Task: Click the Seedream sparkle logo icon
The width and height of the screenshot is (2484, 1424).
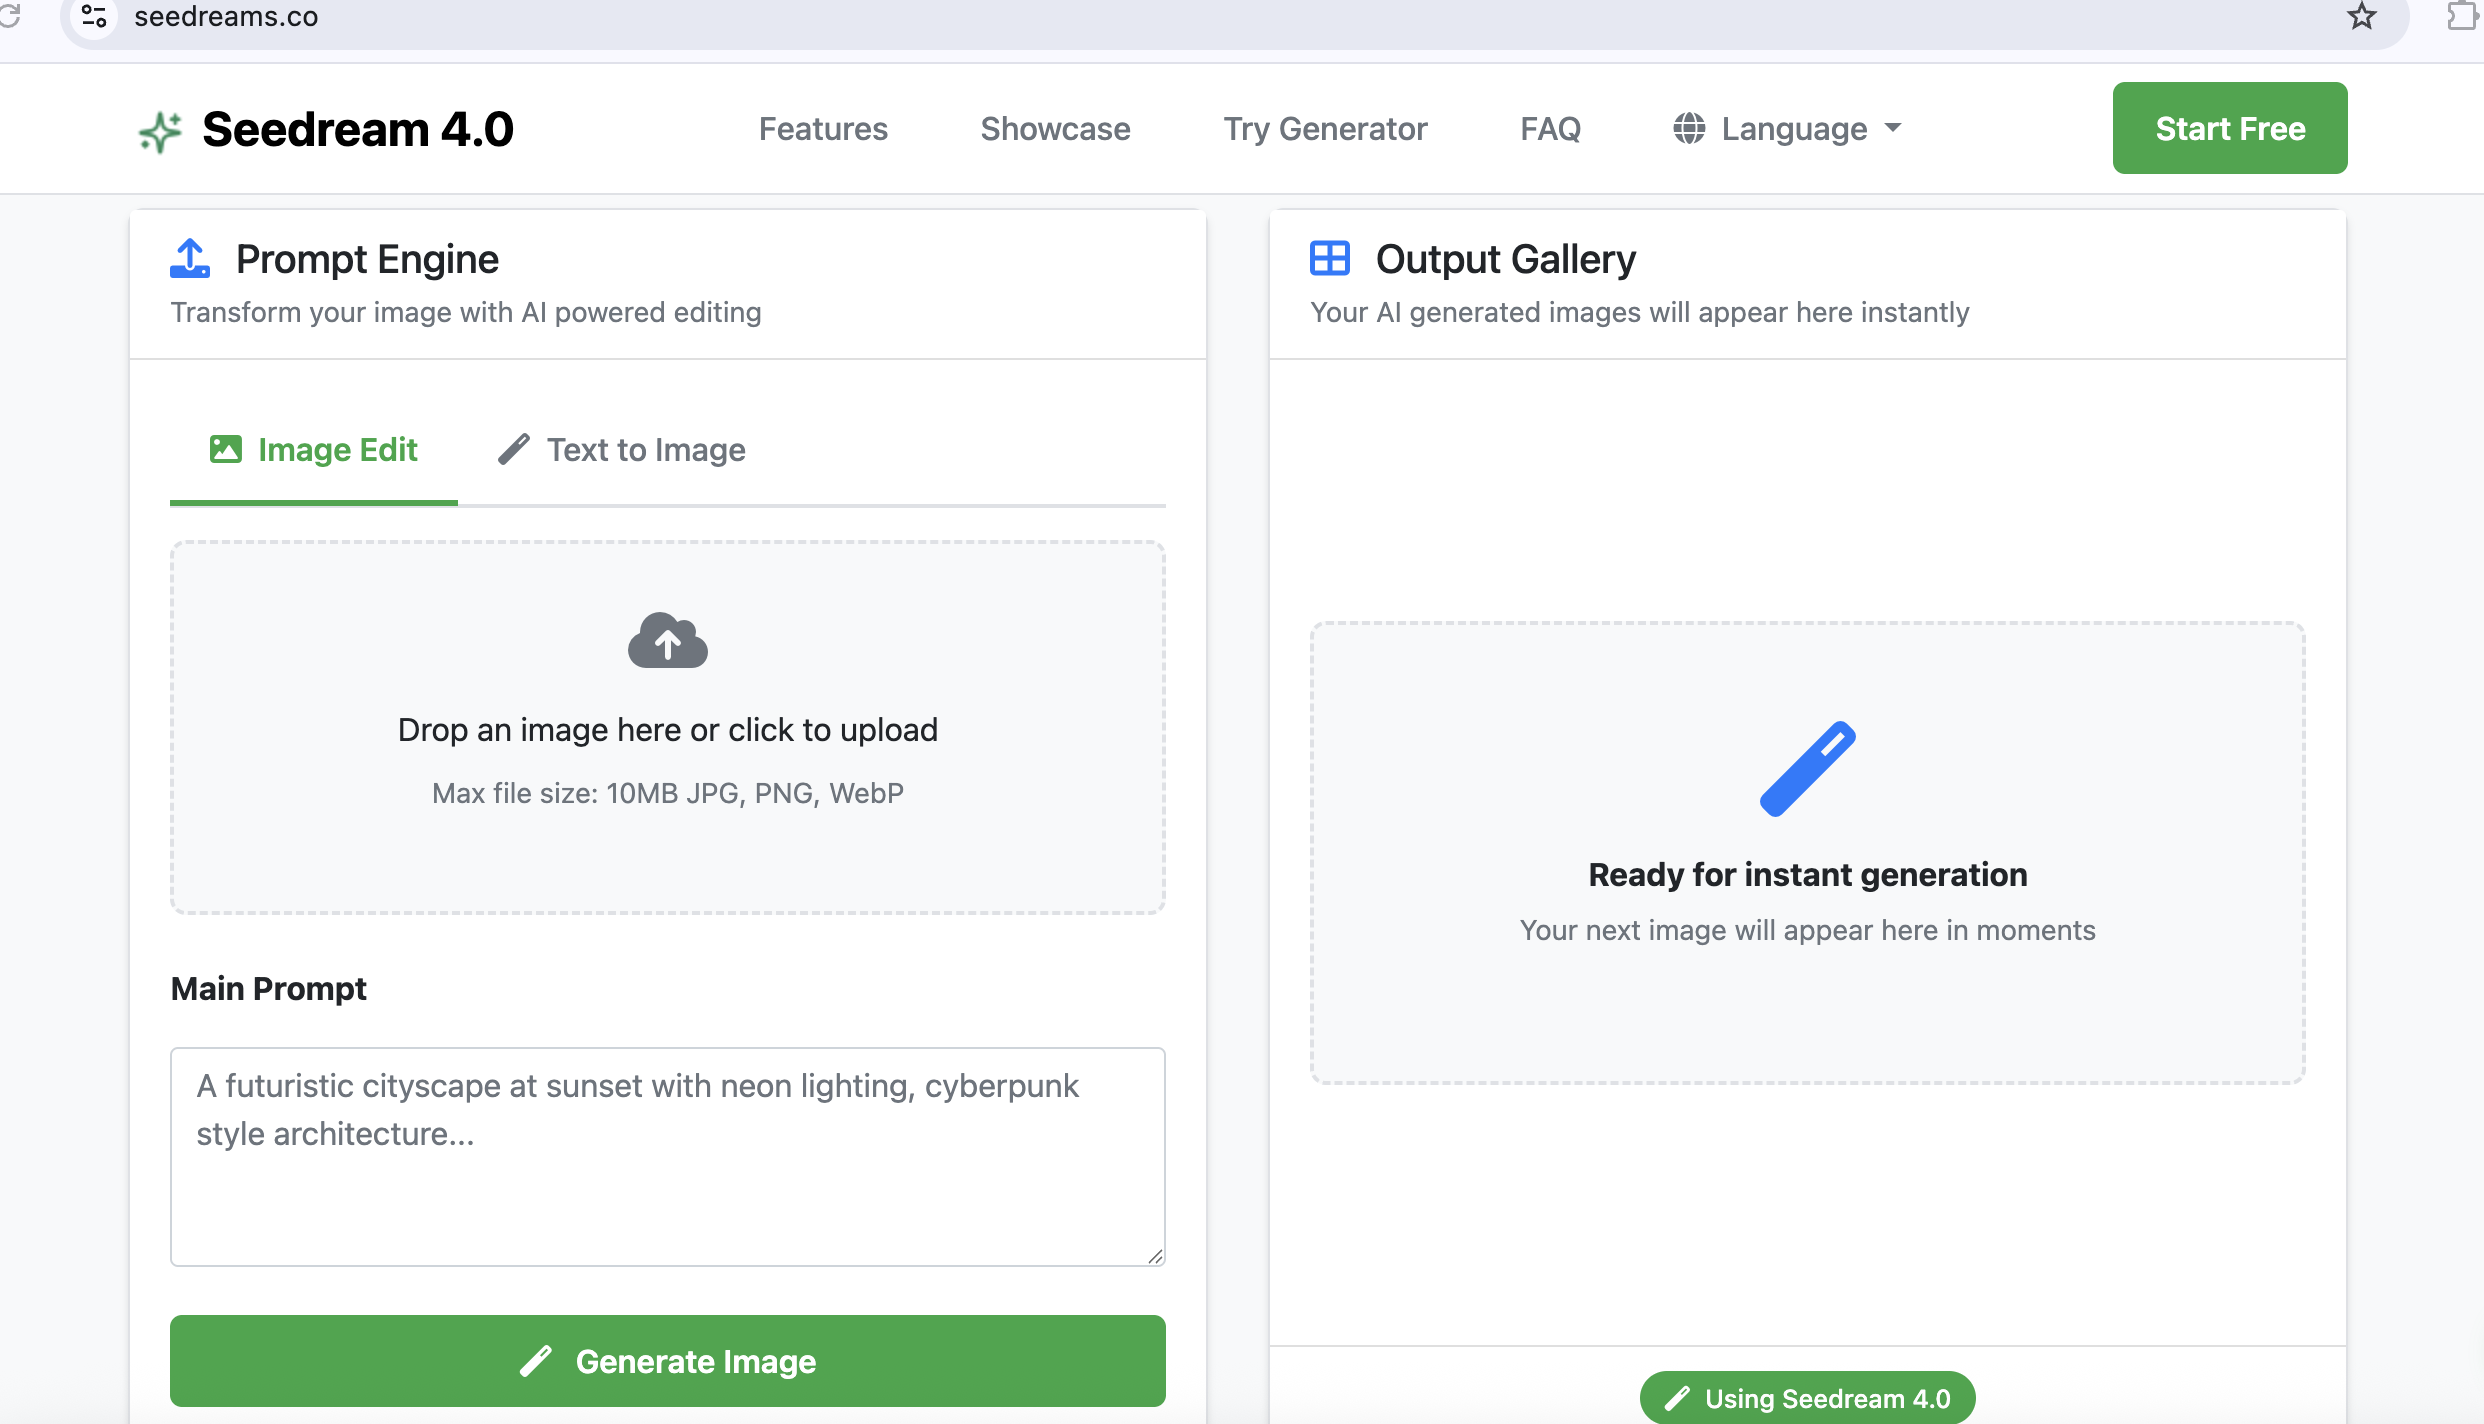Action: pyautogui.click(x=160, y=131)
